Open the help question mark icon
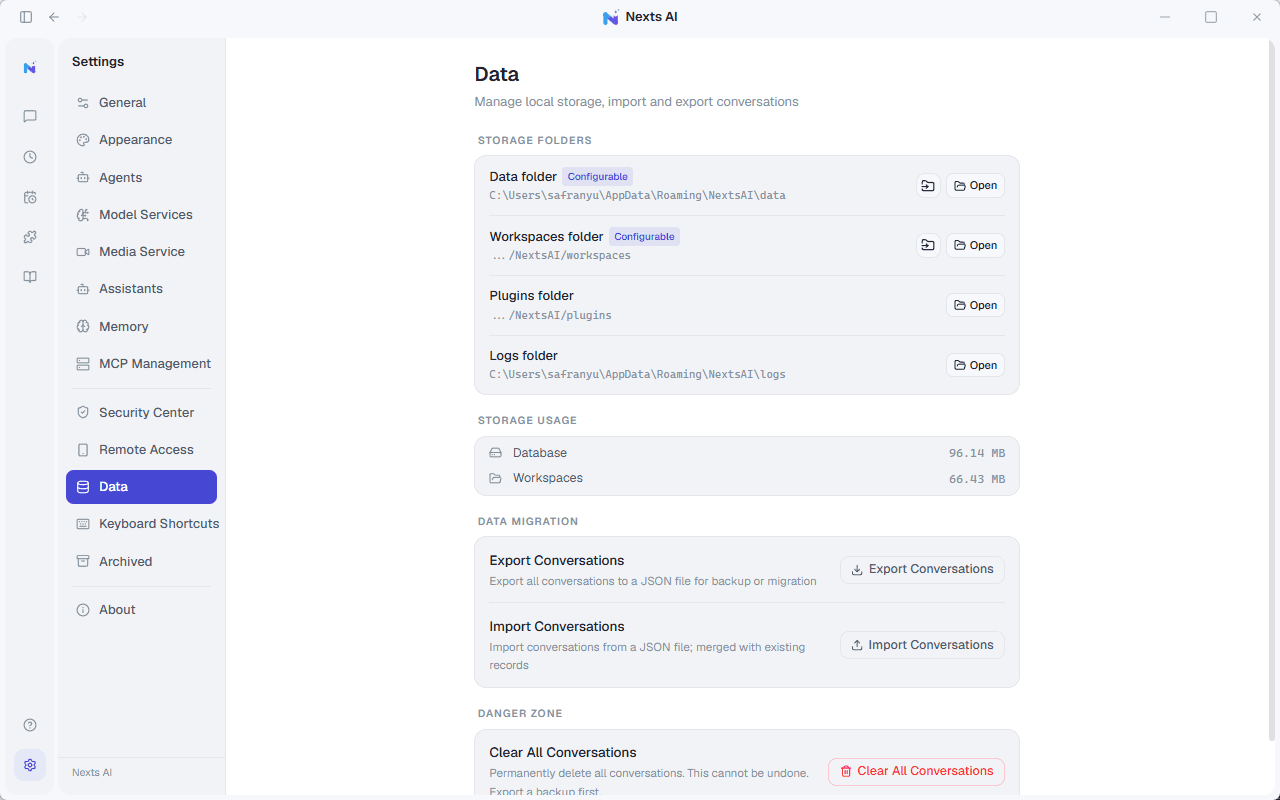The image size is (1280, 800). pos(30,725)
